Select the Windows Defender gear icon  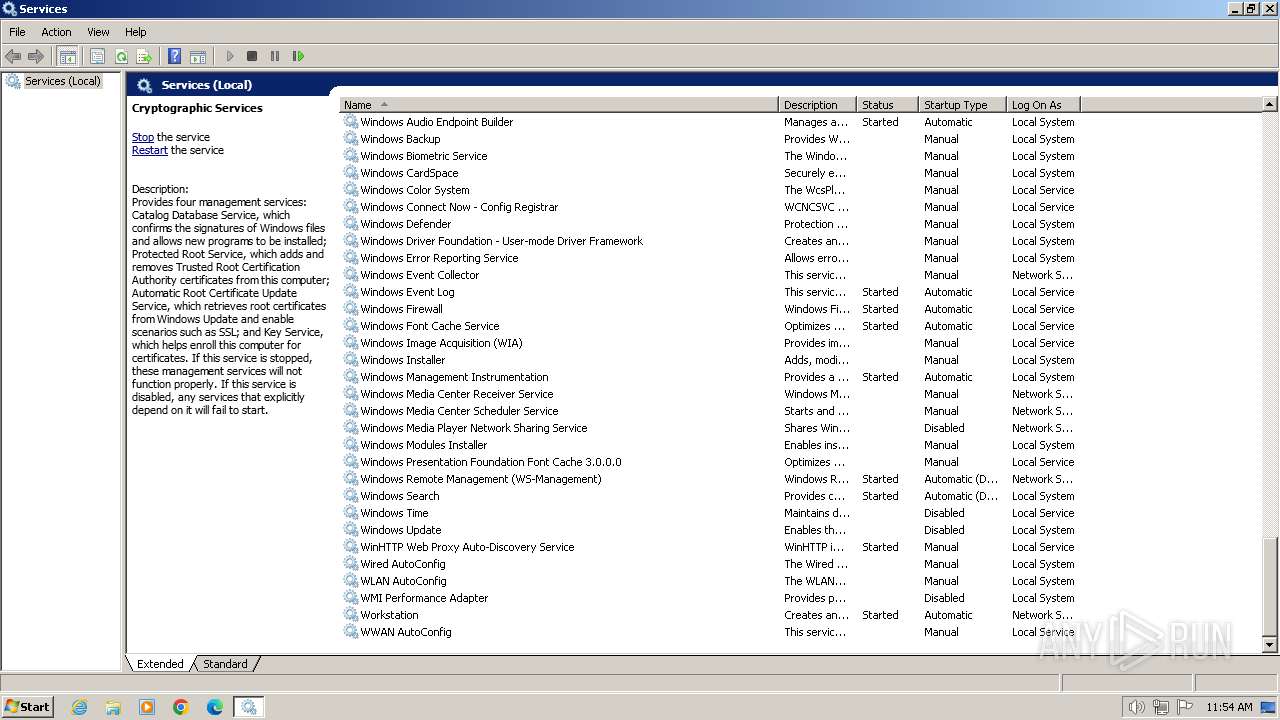tap(351, 224)
